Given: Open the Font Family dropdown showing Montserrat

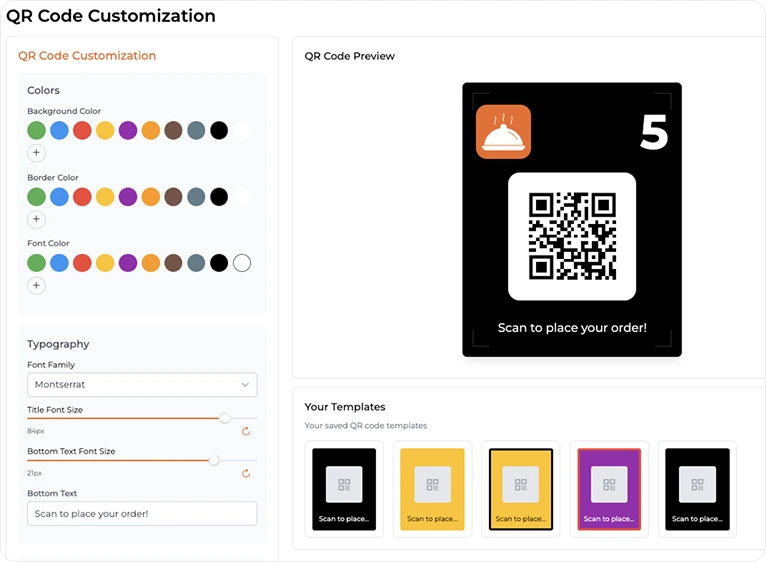Looking at the screenshot, I should click(x=142, y=385).
